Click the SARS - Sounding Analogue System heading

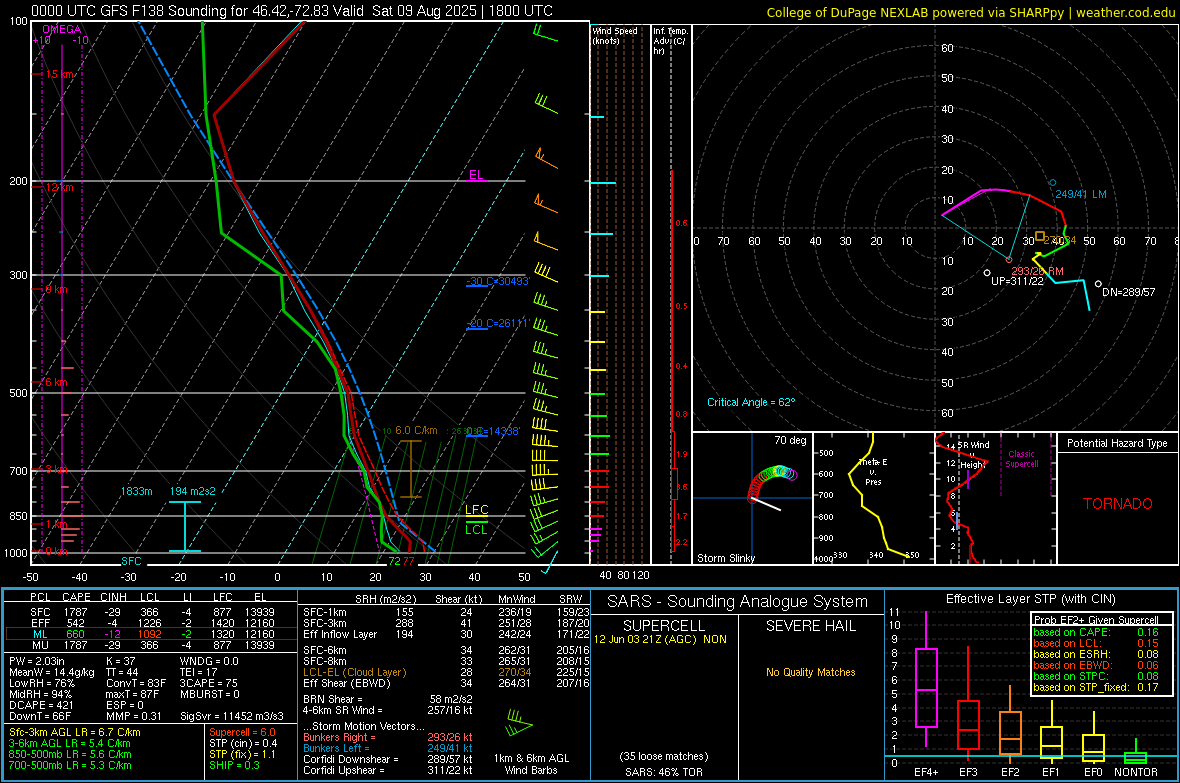(x=737, y=602)
